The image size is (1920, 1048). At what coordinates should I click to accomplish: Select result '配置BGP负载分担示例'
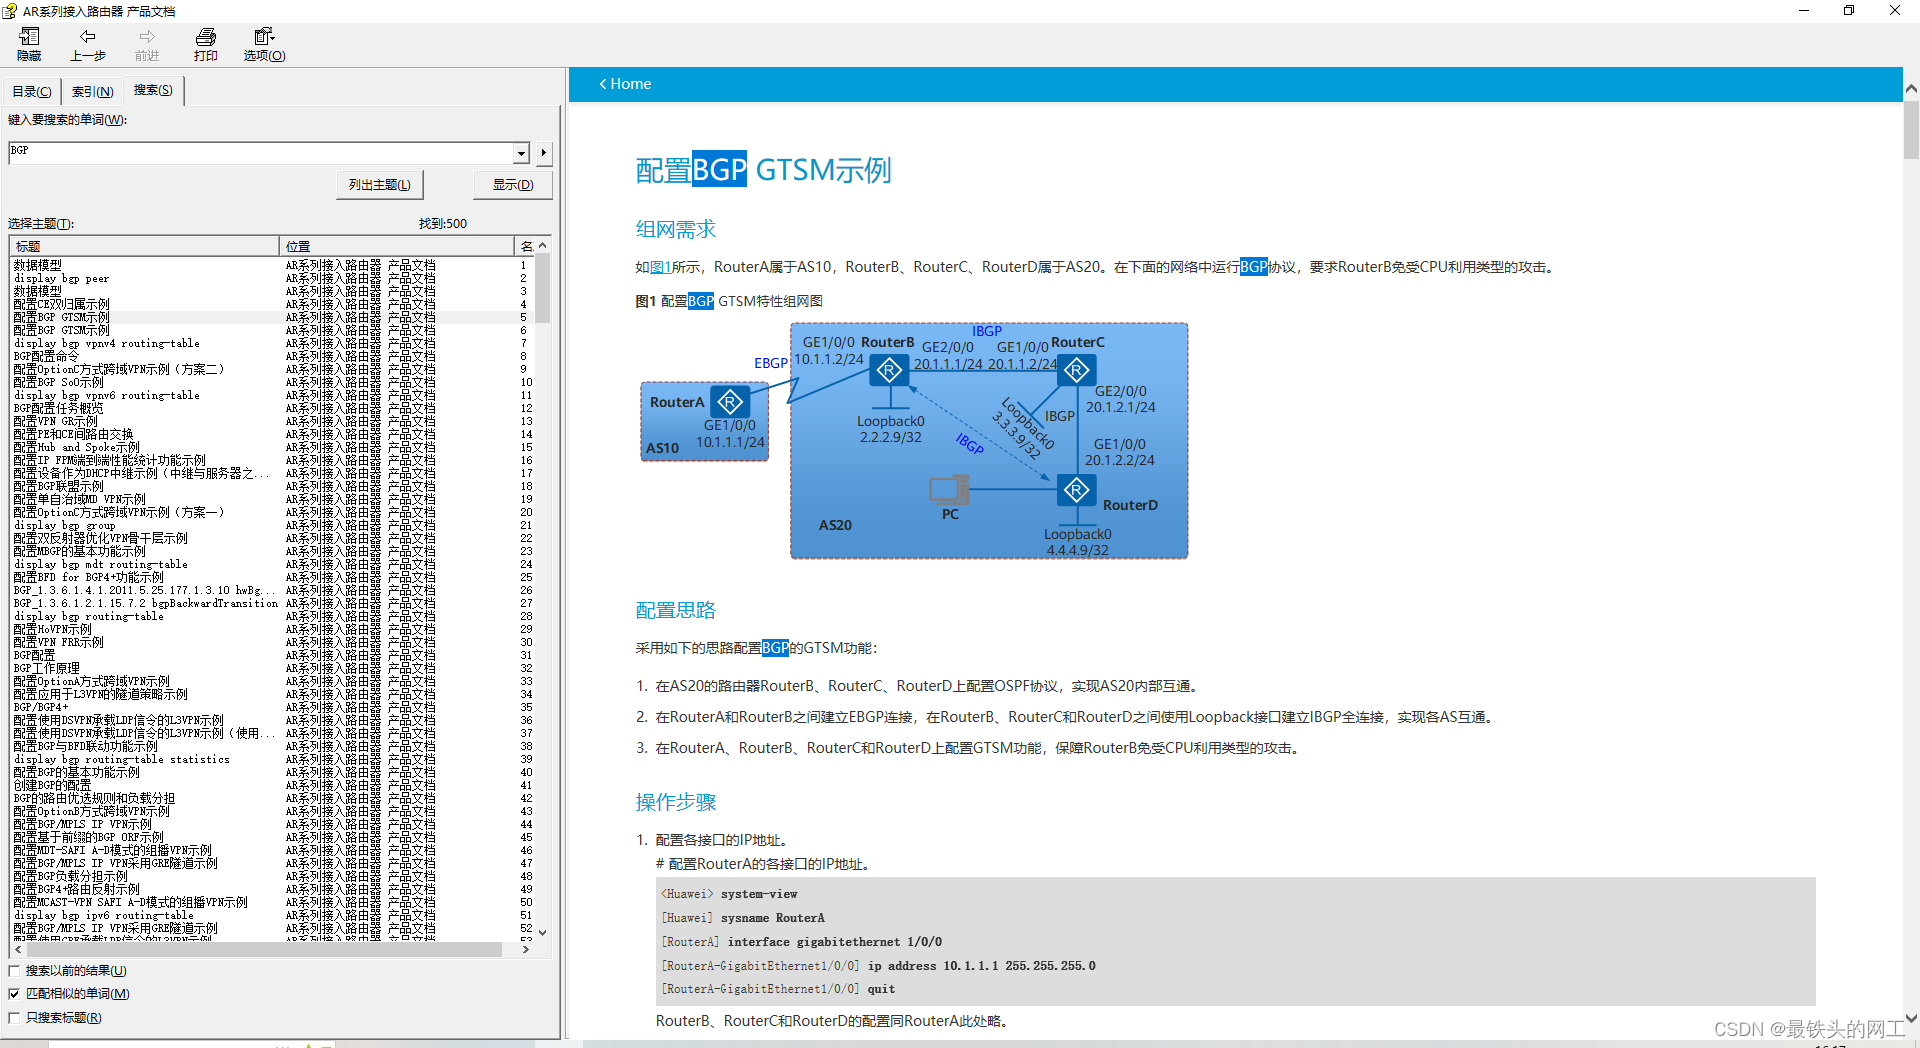pyautogui.click(x=71, y=877)
